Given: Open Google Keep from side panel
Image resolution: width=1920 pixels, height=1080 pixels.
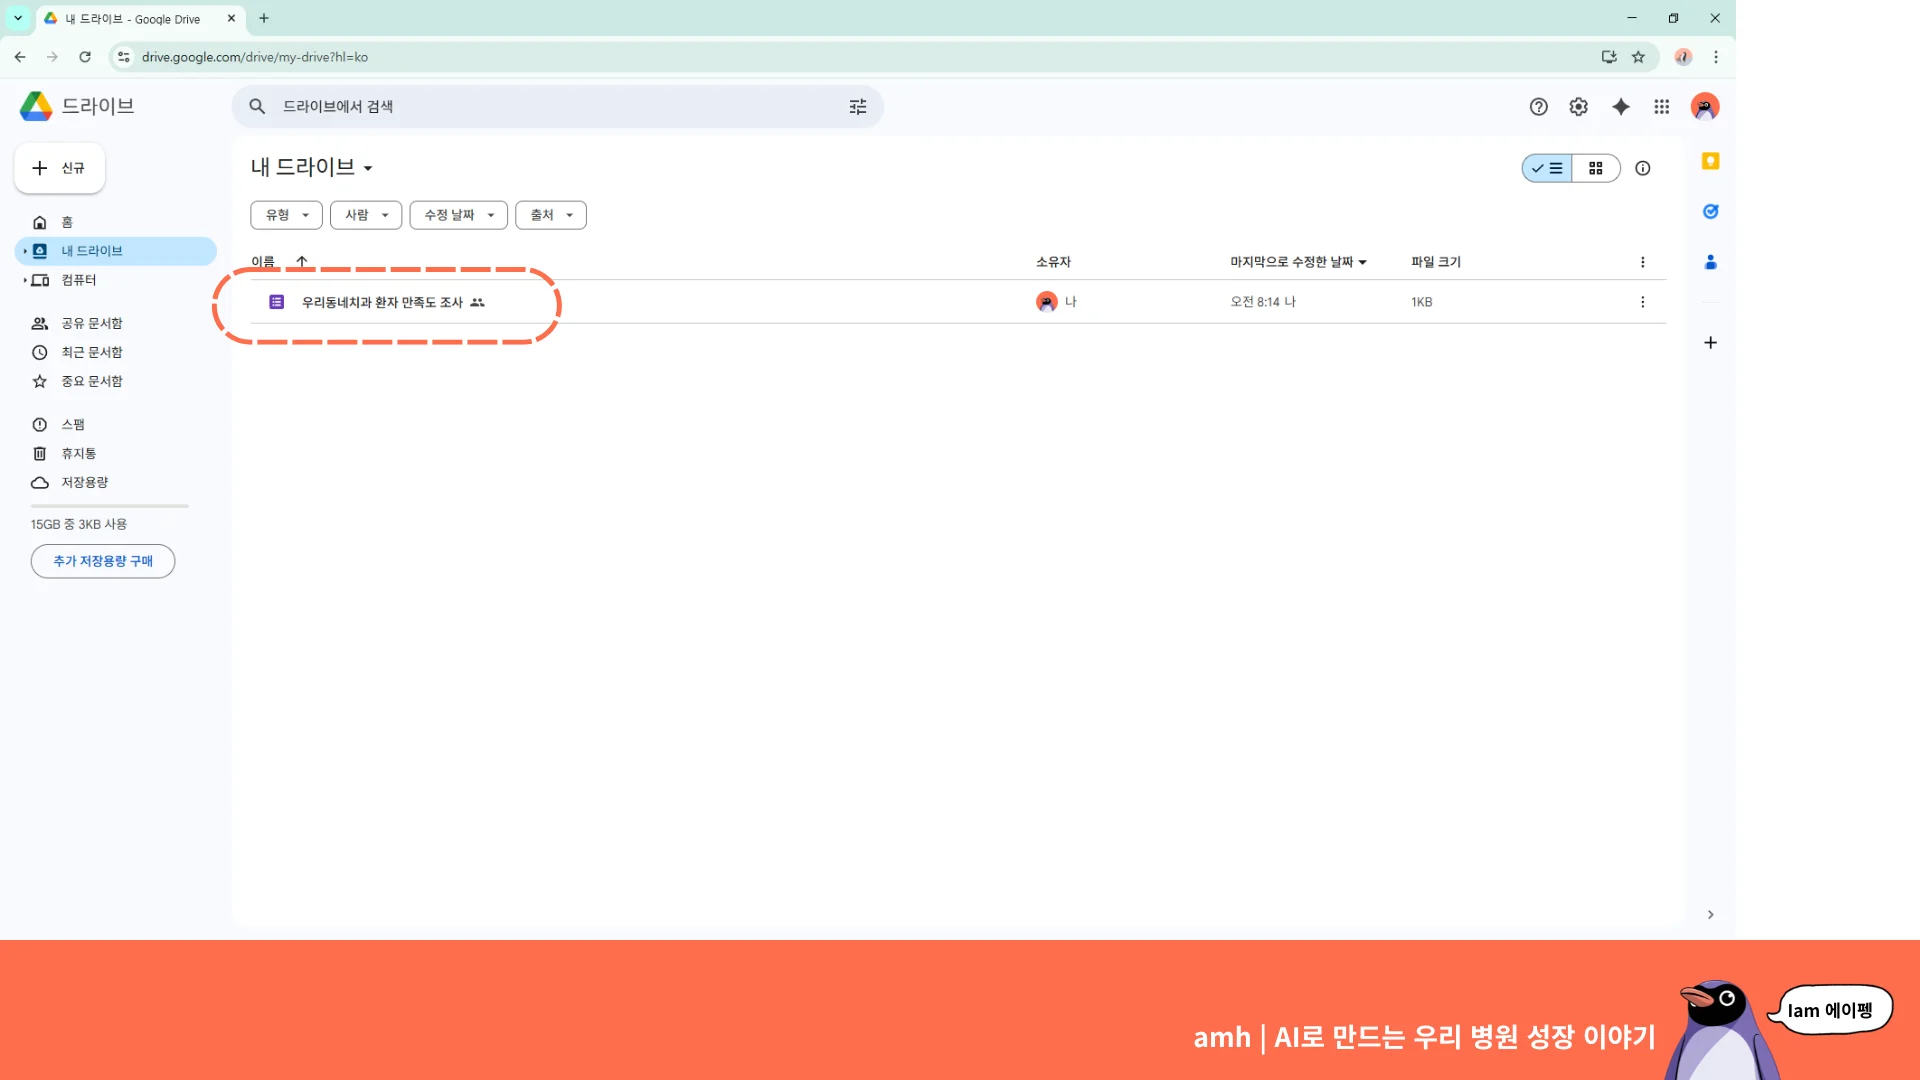Looking at the screenshot, I should (1710, 161).
